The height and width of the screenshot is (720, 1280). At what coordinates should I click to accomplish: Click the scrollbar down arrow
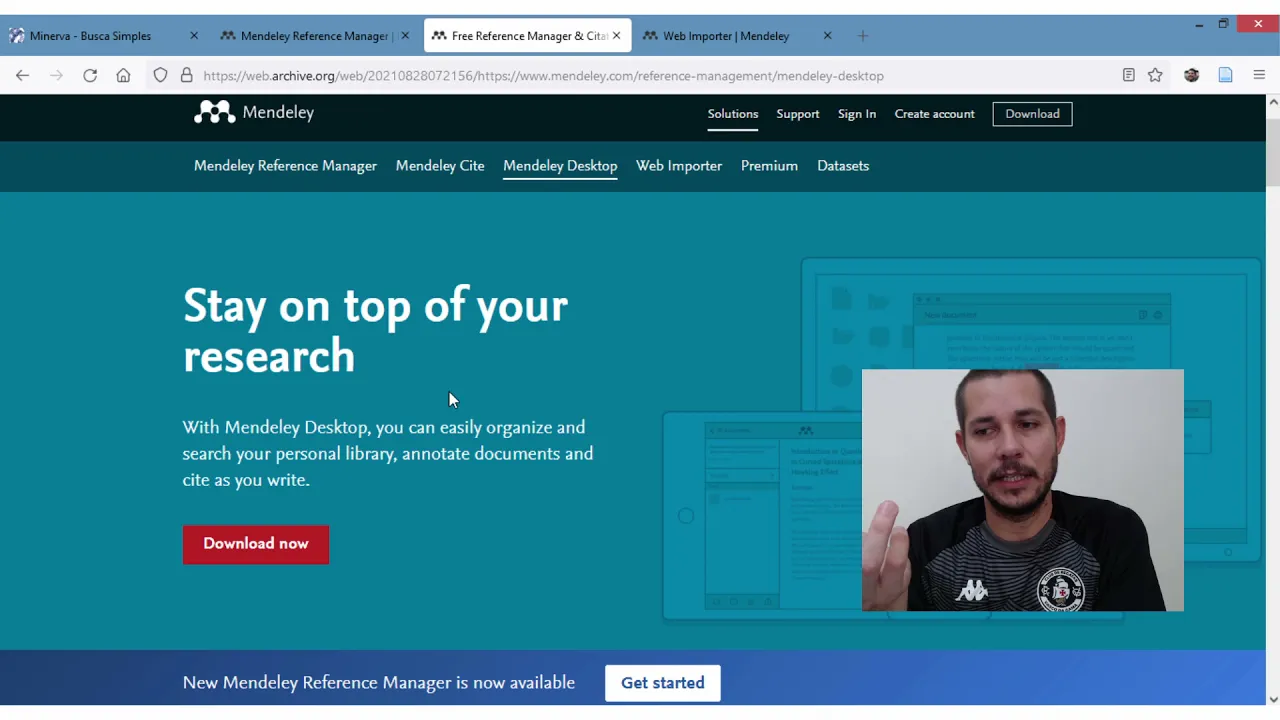1273,699
